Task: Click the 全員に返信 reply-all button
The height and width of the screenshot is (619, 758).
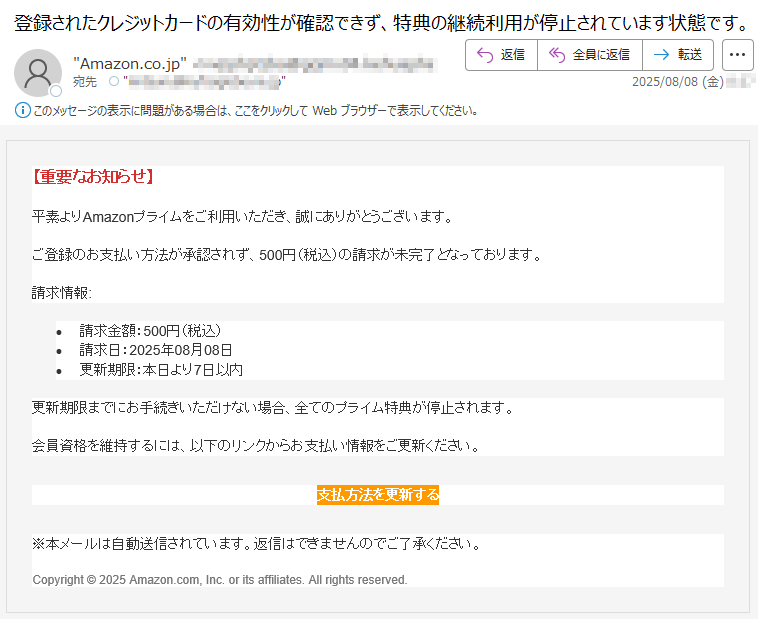Action: click(590, 55)
